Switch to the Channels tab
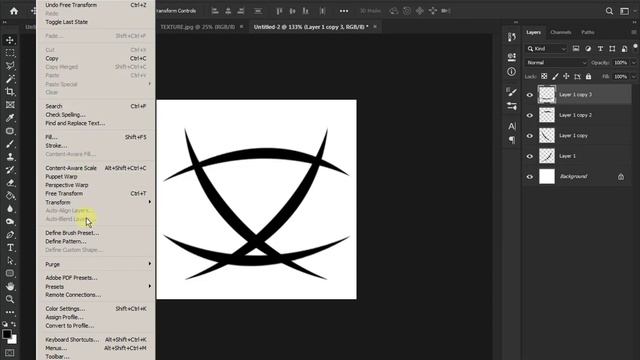The width and height of the screenshot is (640, 360). click(560, 32)
